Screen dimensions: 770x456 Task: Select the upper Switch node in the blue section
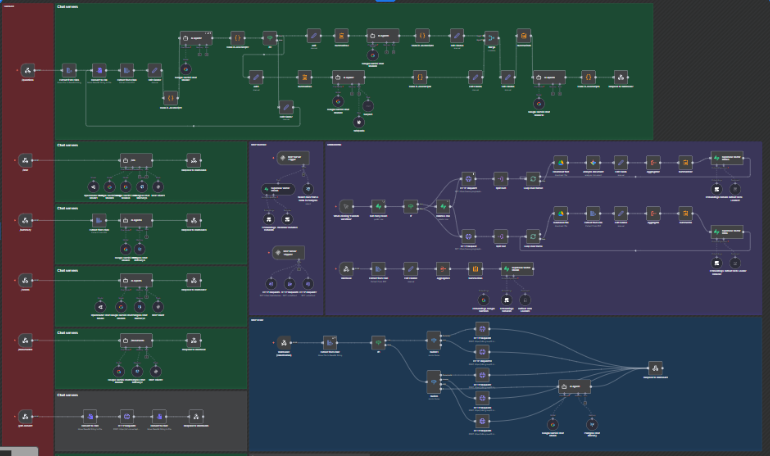pos(434,340)
